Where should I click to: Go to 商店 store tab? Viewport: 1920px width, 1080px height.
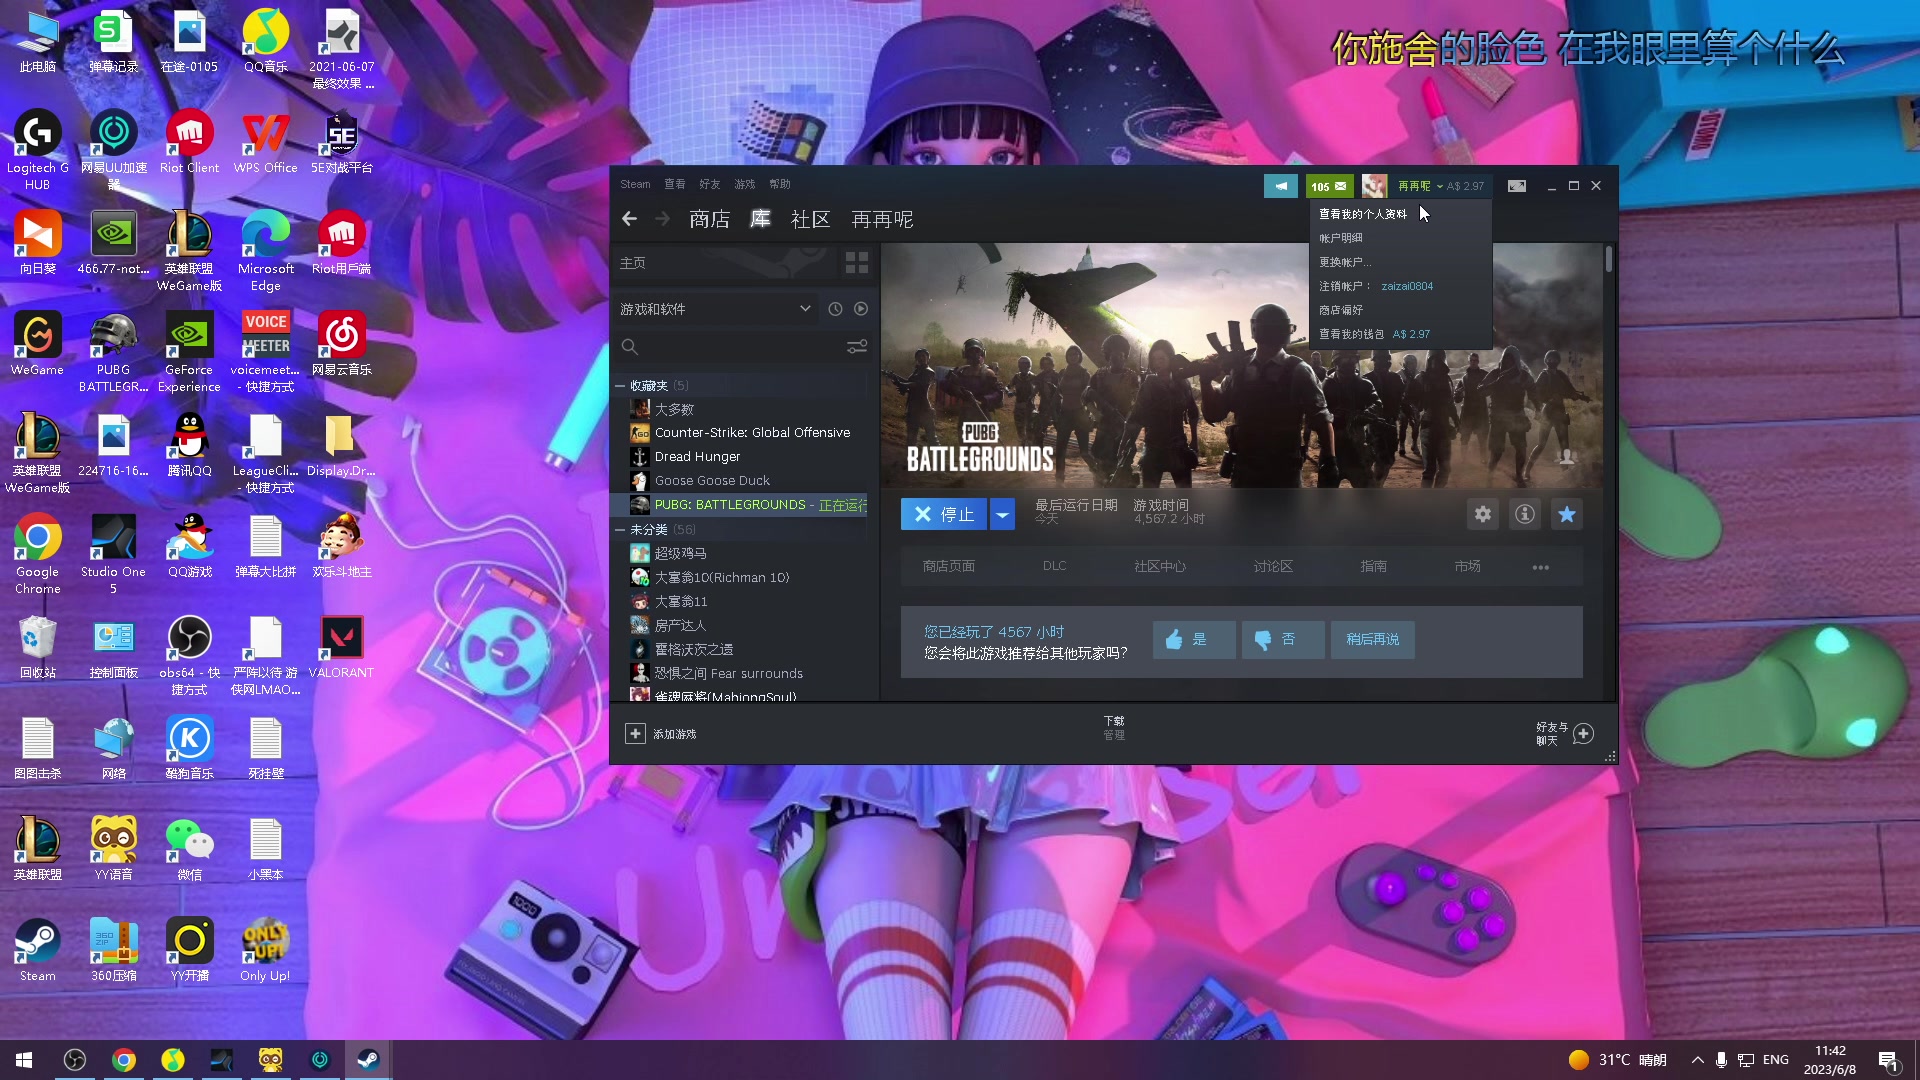[710, 219]
